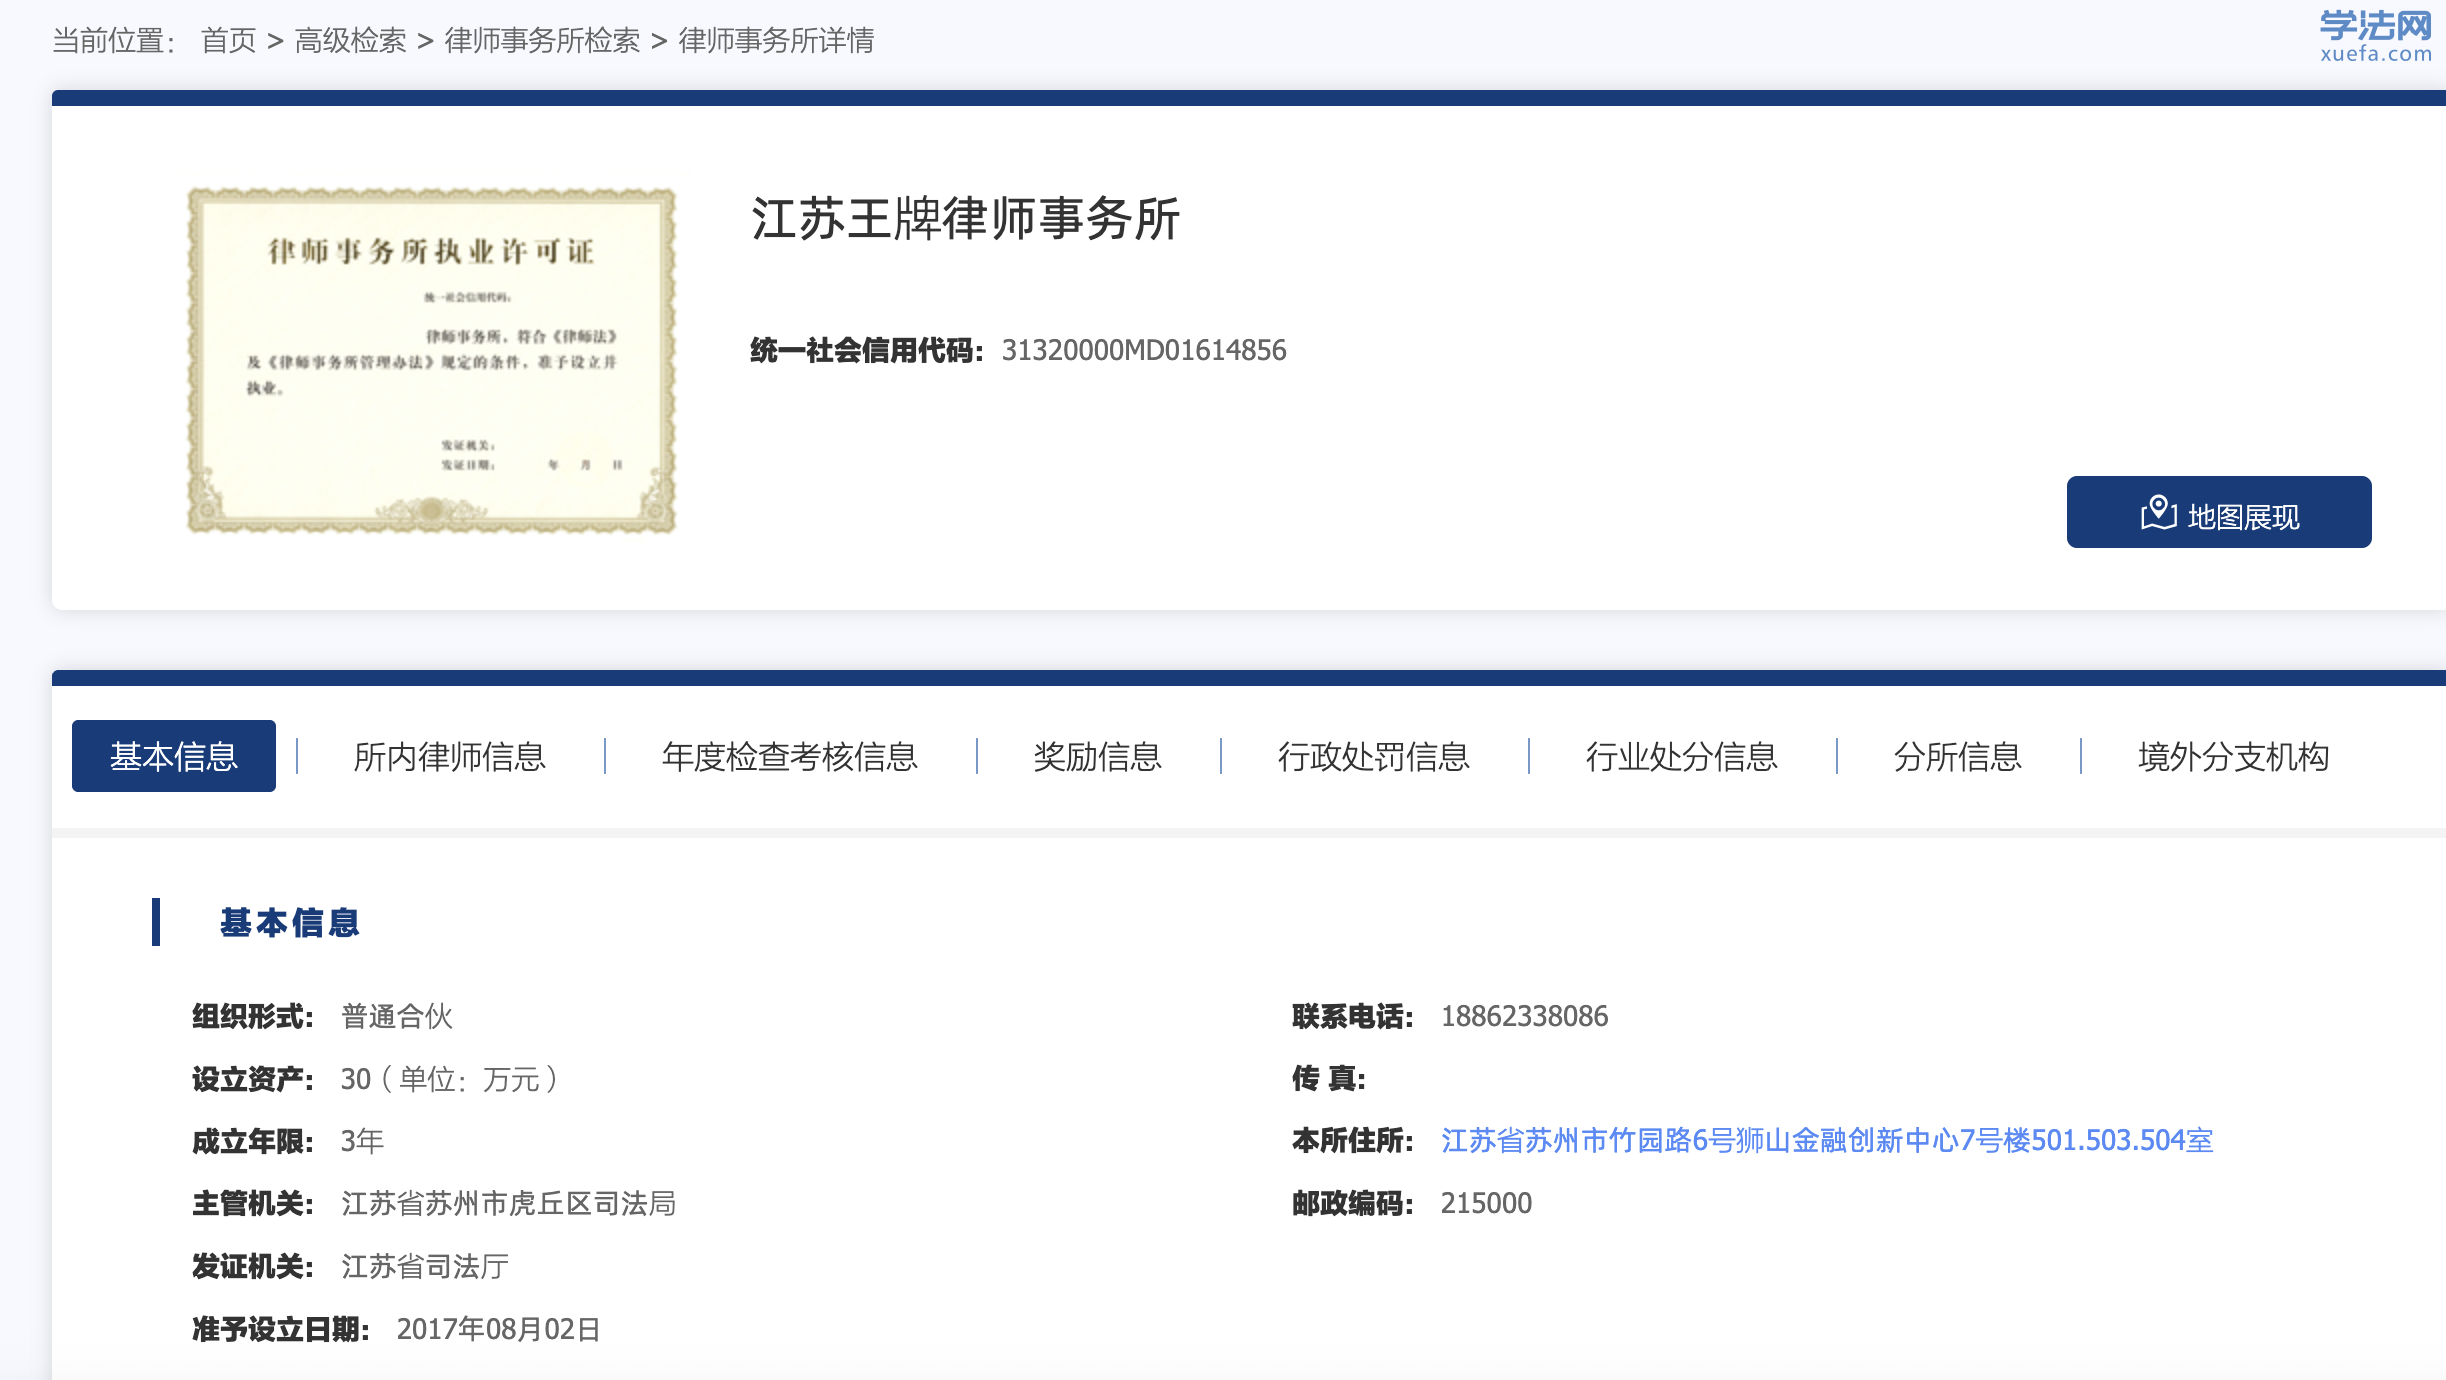Screen dimensions: 2446x1380
Task: Switch to the 奖励信息 tab
Action: click(x=1098, y=757)
